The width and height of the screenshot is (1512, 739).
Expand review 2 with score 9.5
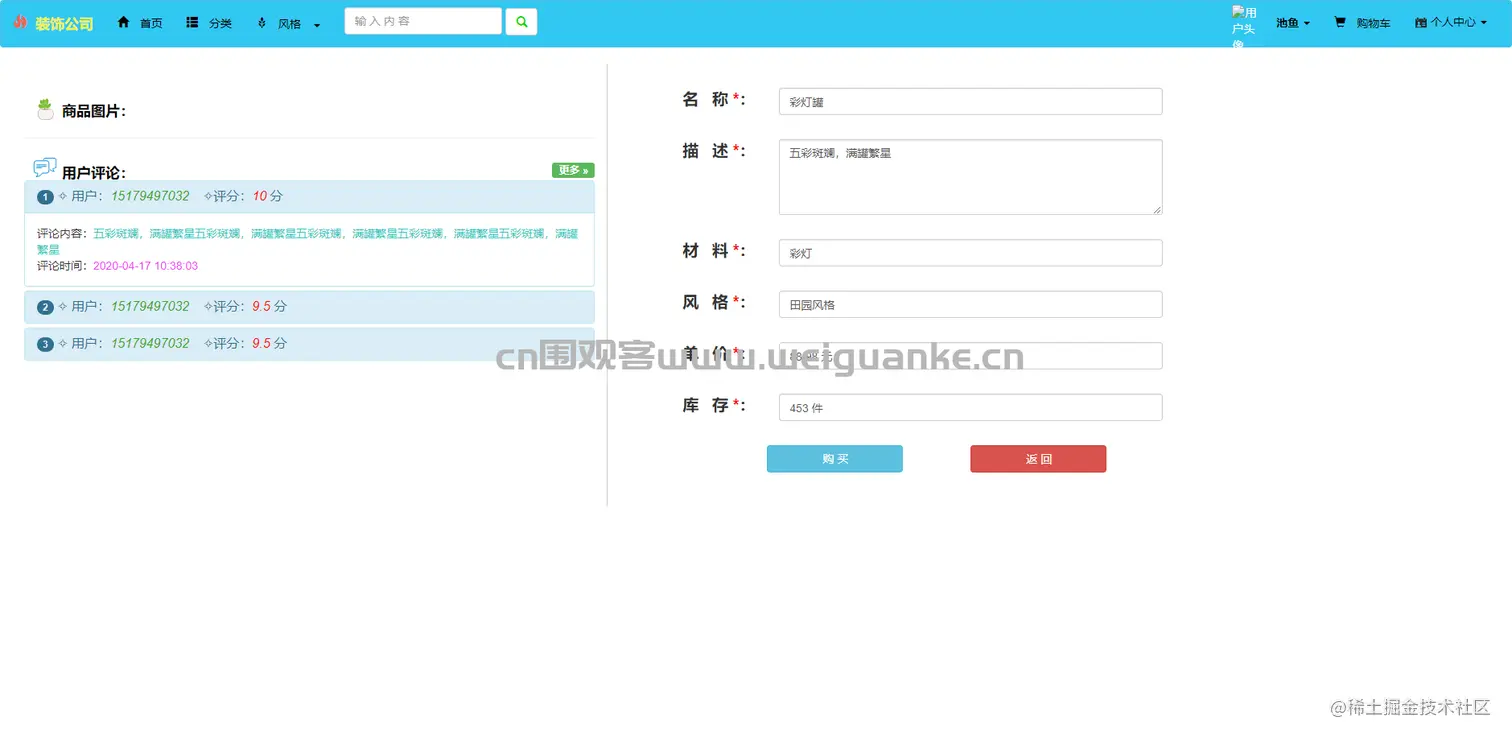coord(309,307)
